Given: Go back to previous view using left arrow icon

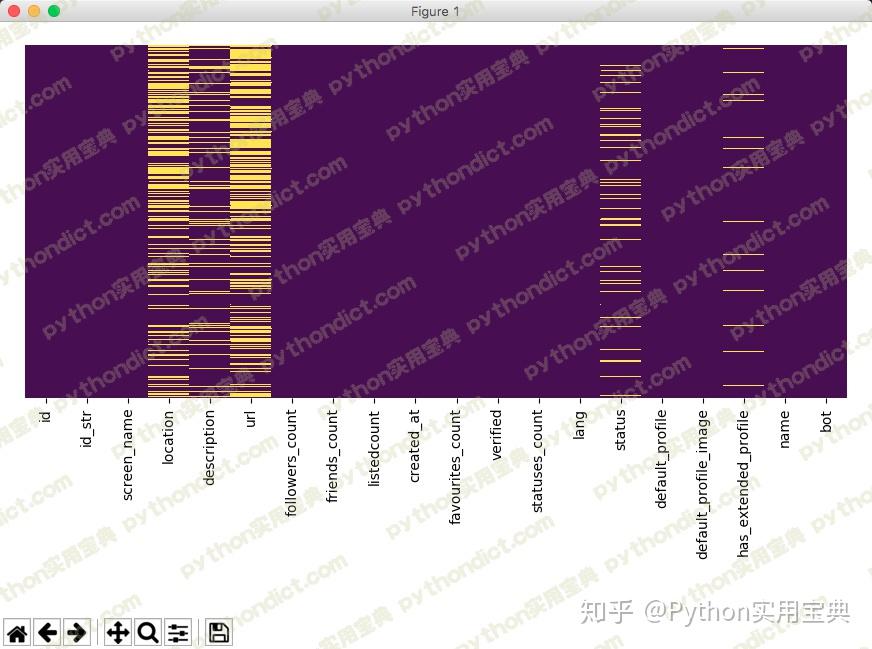Looking at the screenshot, I should tap(47, 632).
